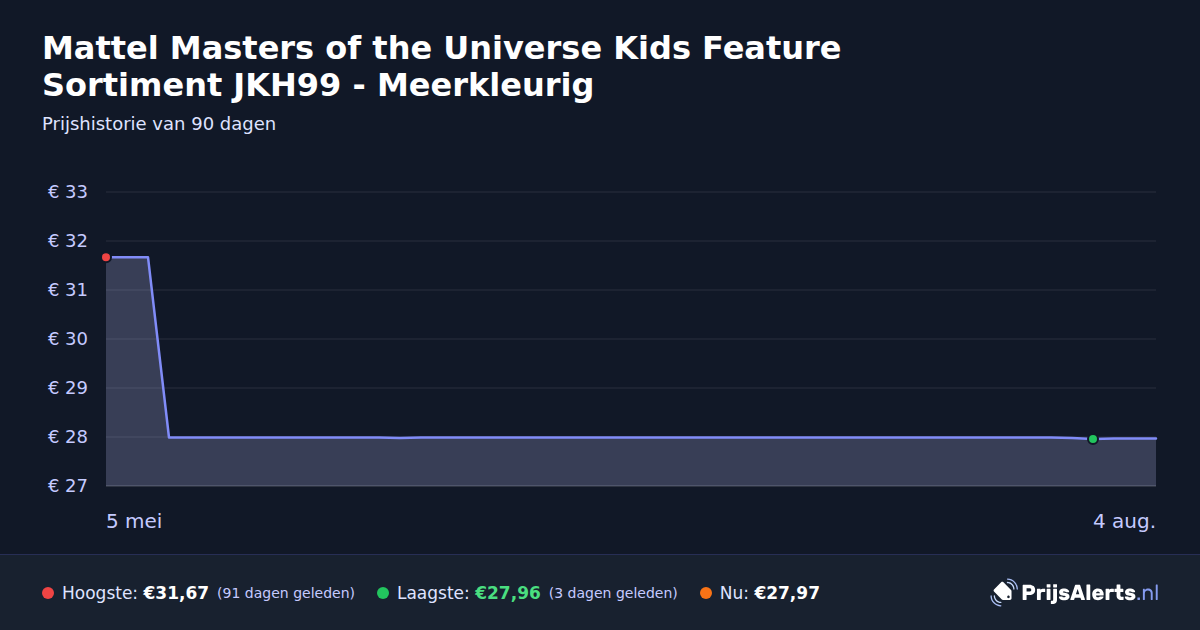Click the 4 aug. date label
The width and height of the screenshot is (1200, 630).
pos(1124,521)
